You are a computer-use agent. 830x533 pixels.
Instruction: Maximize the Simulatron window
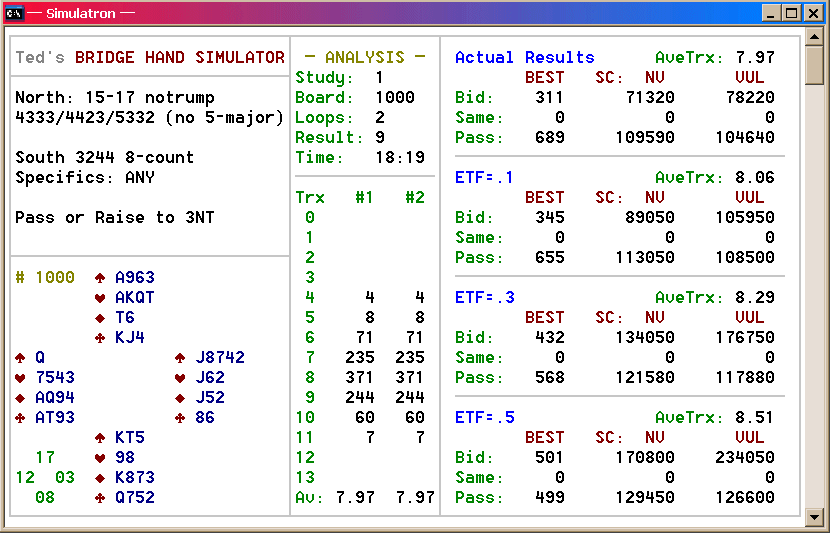click(x=791, y=13)
